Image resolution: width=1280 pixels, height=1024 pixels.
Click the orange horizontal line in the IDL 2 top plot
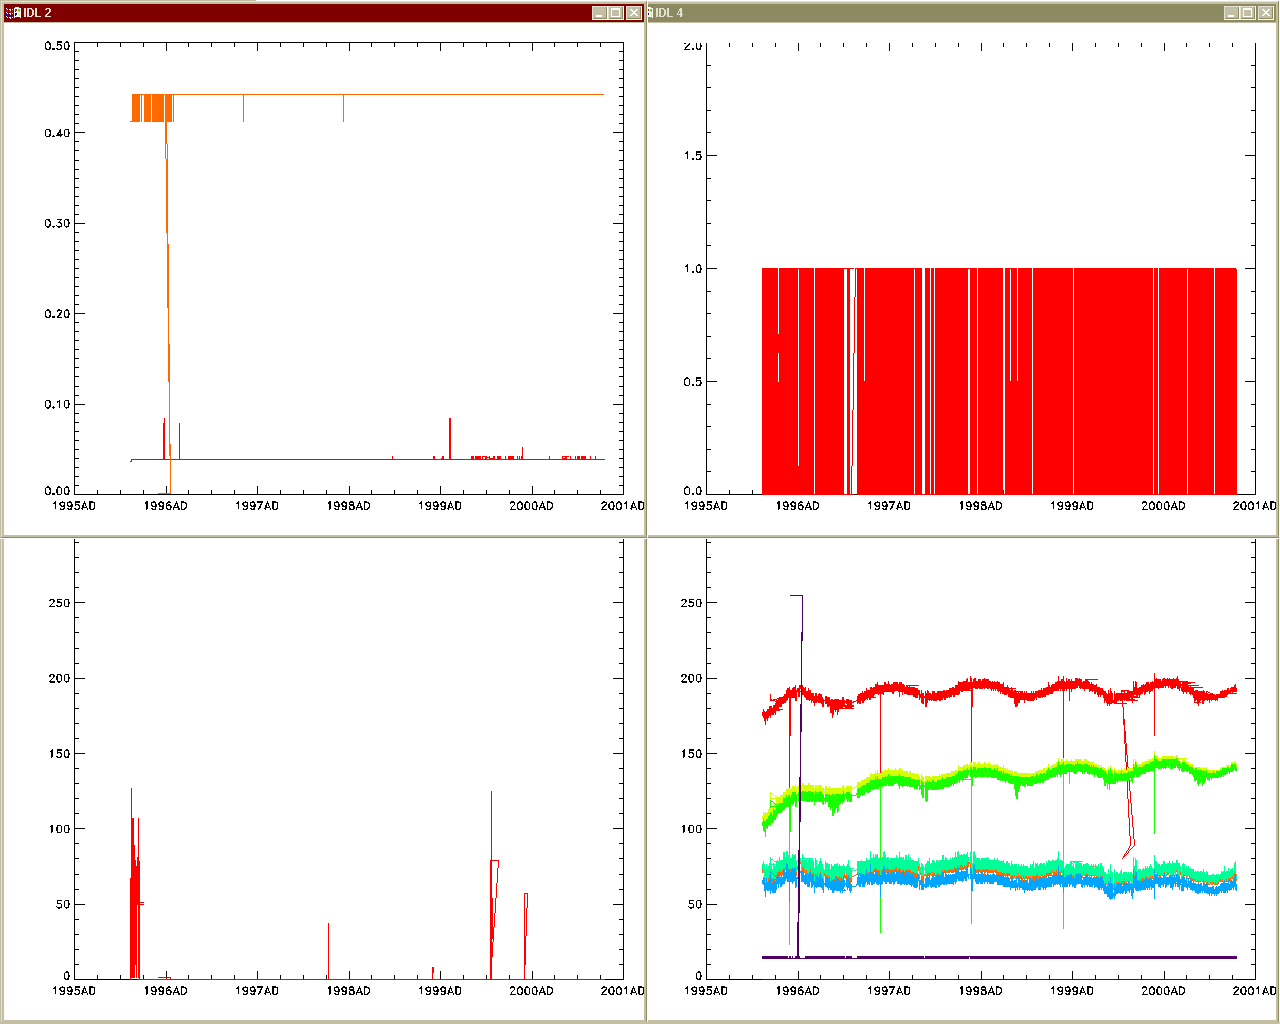click(450, 94)
